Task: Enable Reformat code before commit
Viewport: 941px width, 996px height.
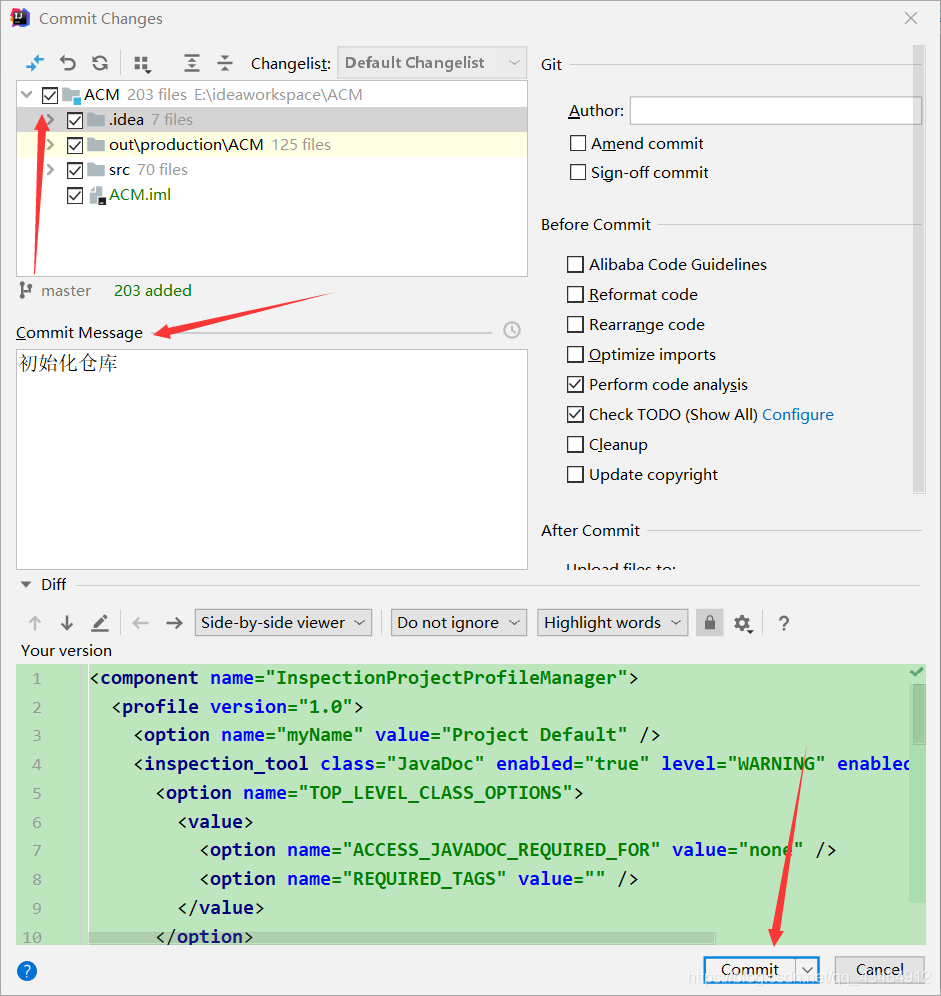Action: pyautogui.click(x=575, y=294)
